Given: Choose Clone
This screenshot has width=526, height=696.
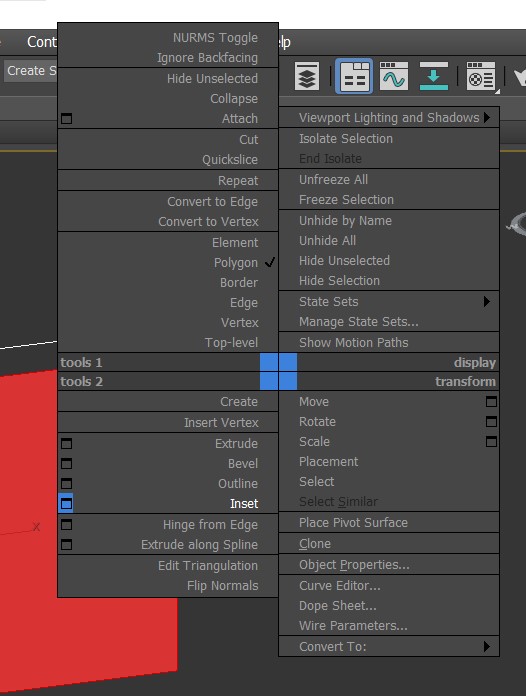Looking at the screenshot, I should click(x=315, y=544).
